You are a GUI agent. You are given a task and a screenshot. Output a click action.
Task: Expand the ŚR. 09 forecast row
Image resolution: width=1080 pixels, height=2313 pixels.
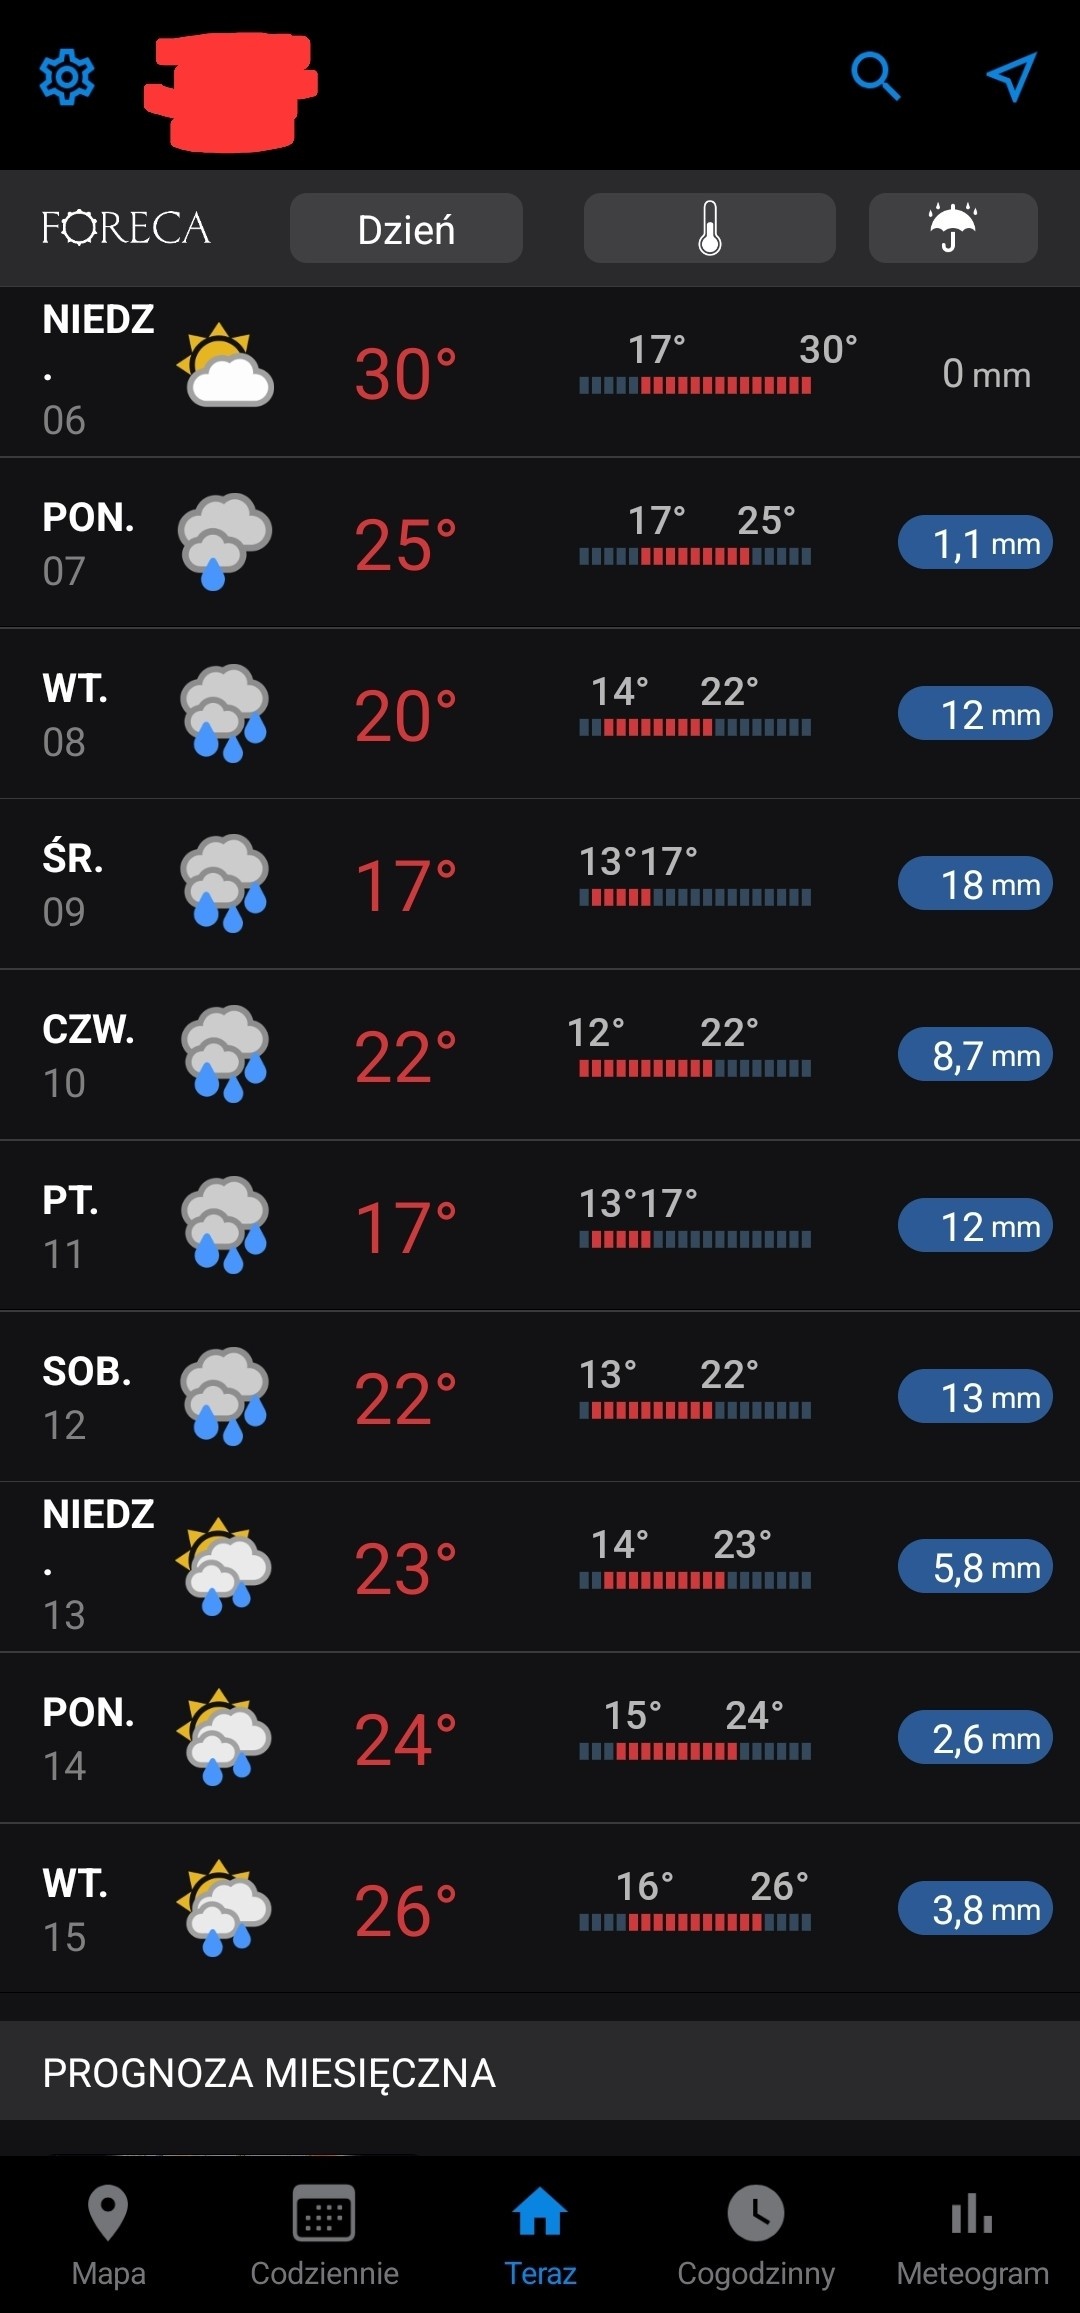[540, 884]
